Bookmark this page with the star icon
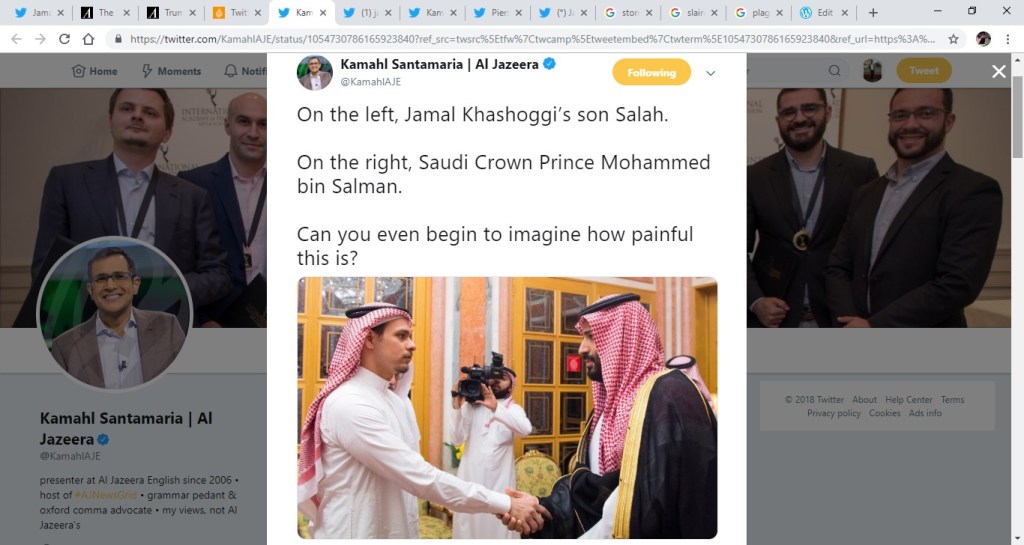The width and height of the screenshot is (1024, 545). click(x=954, y=39)
